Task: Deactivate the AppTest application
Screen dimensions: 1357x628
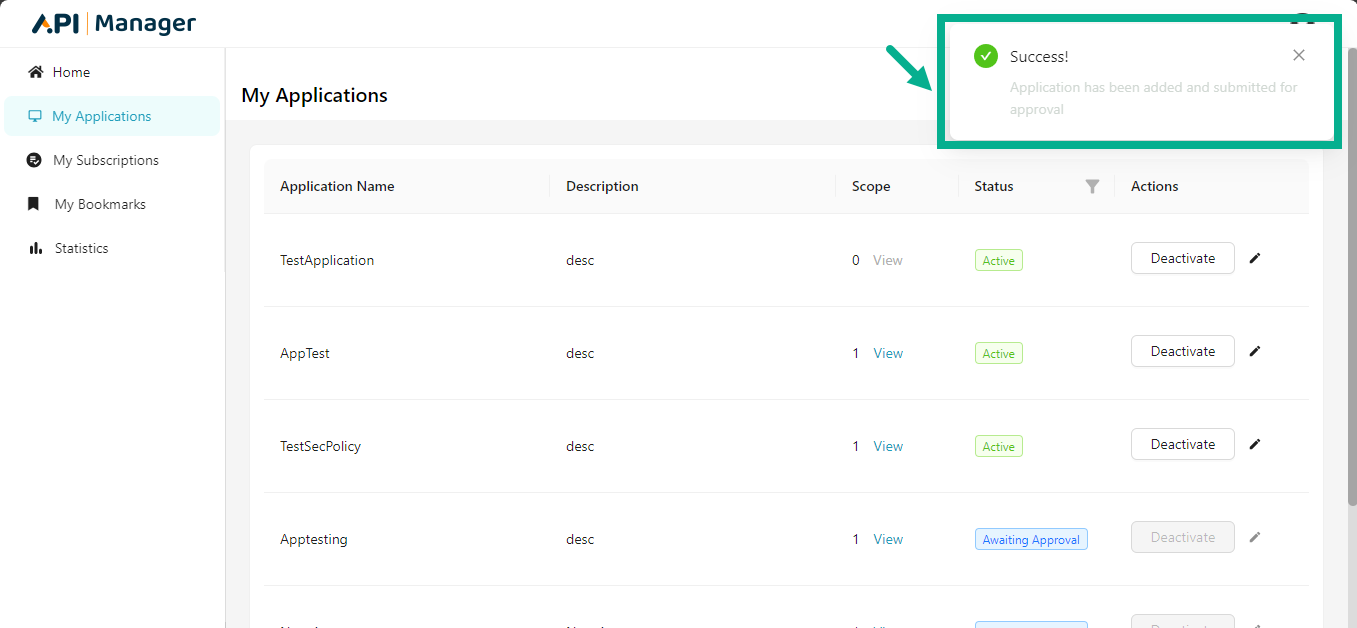Action: tap(1182, 351)
